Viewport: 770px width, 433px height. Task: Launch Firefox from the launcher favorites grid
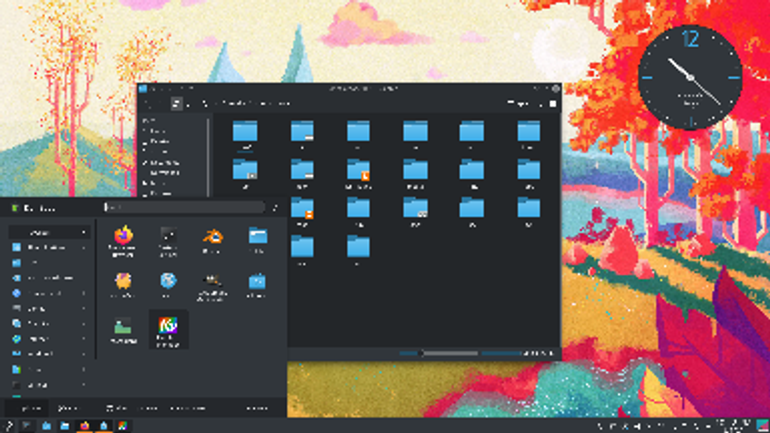123,241
